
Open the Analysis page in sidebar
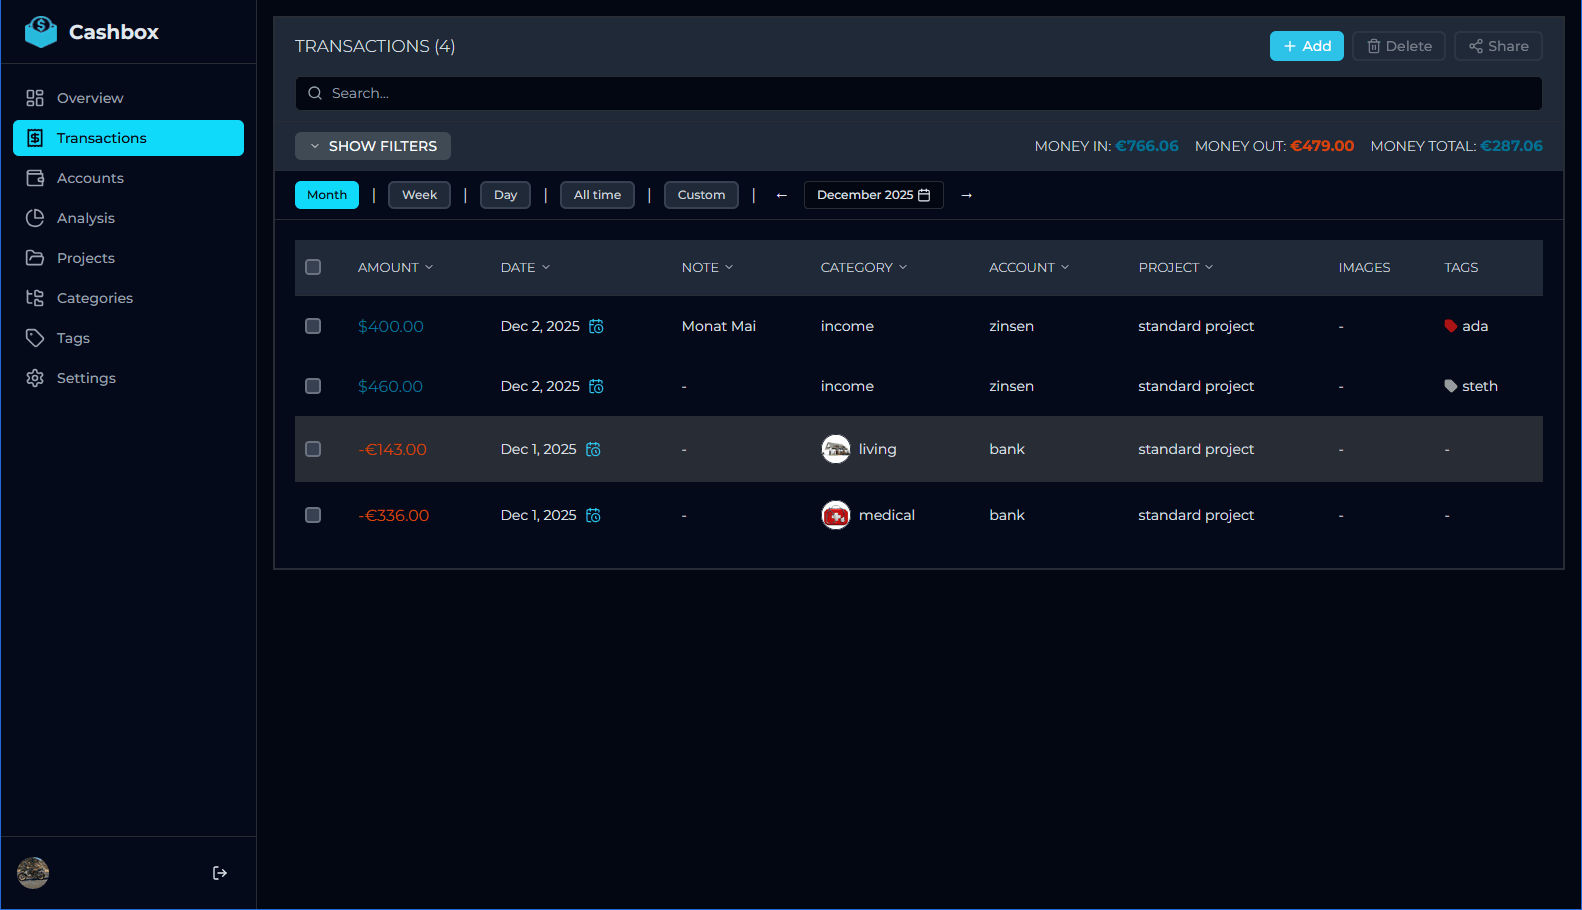coord(86,218)
